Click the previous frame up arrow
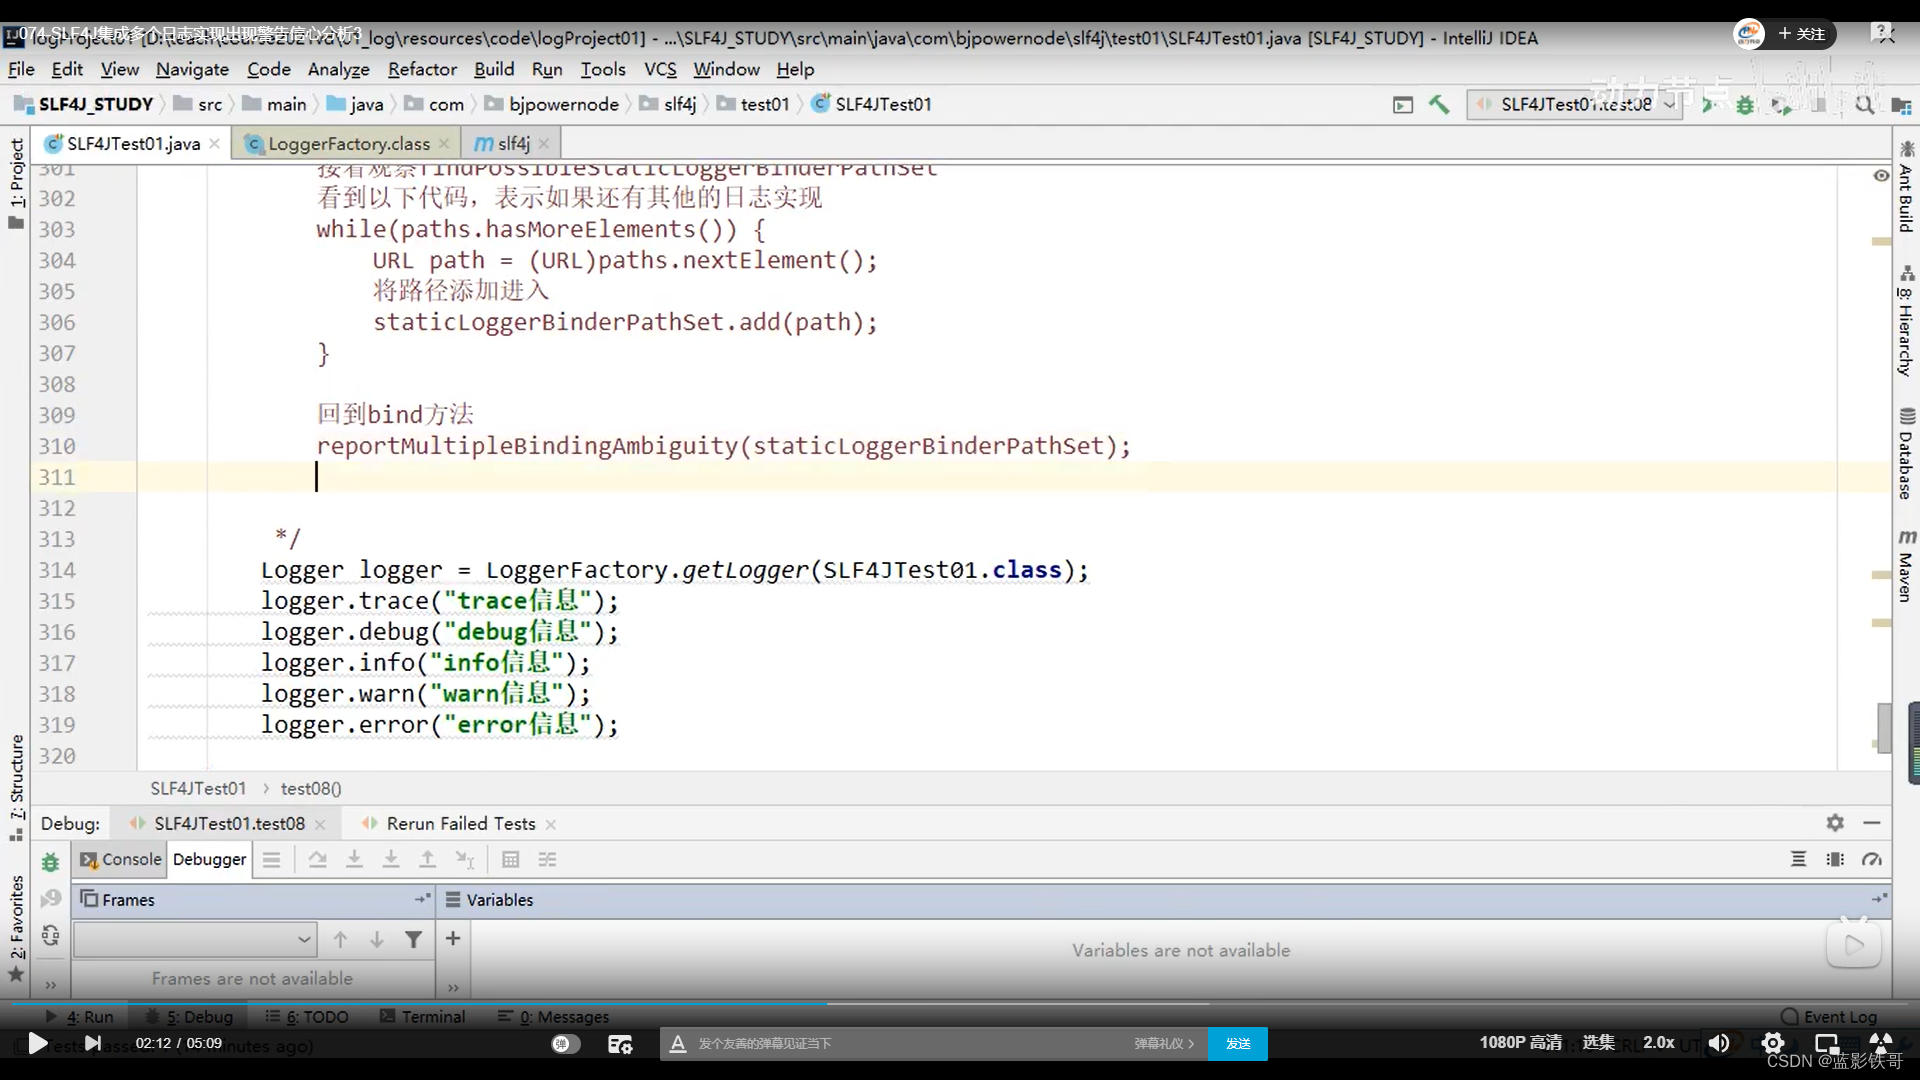 pyautogui.click(x=340, y=939)
